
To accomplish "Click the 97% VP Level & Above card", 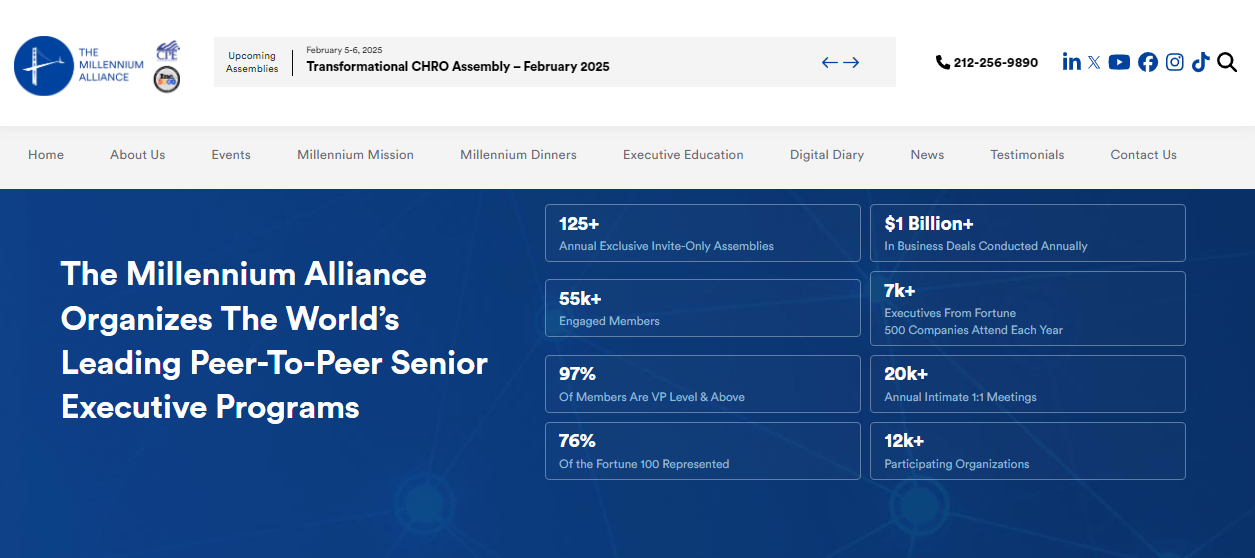I will [702, 384].
